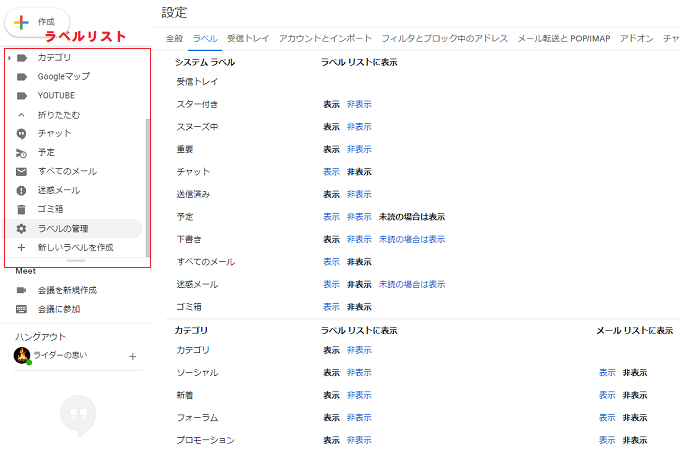Click the ライダーの思い profile avatar
680x449 pixels.
click(x=22, y=355)
